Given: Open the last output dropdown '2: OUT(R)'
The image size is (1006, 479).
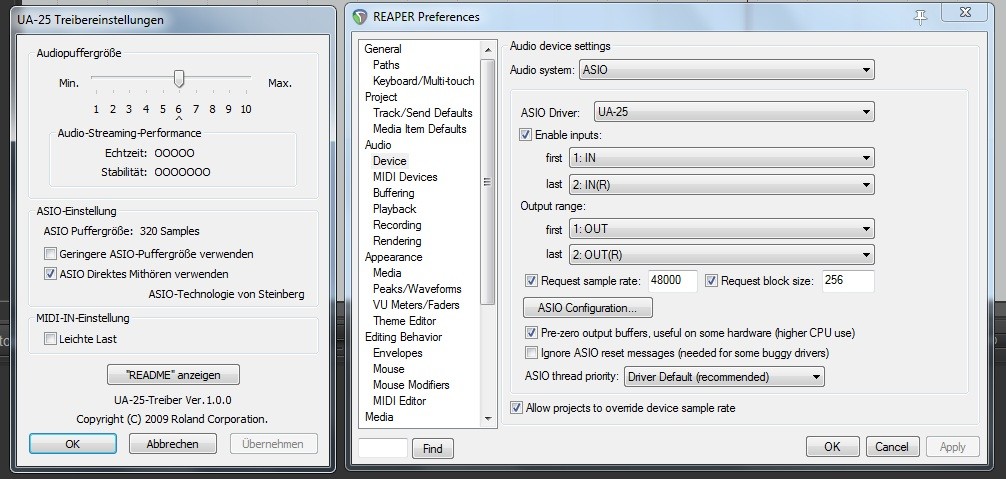Looking at the screenshot, I should pos(720,255).
